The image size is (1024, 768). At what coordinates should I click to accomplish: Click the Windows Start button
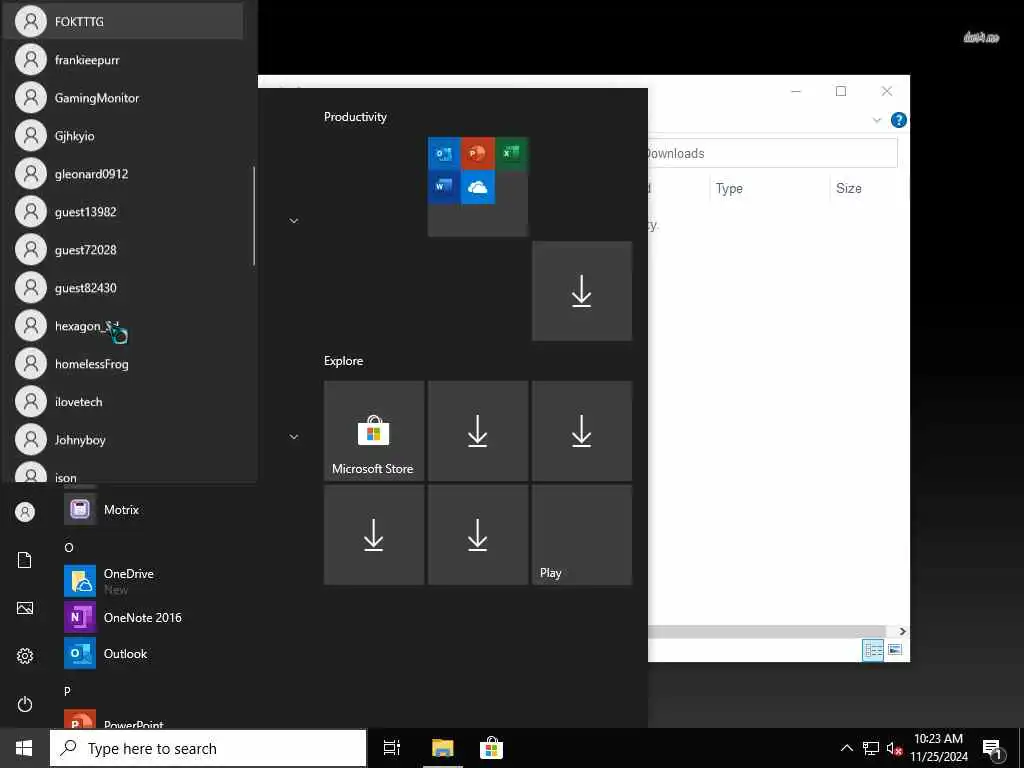[x=24, y=748]
